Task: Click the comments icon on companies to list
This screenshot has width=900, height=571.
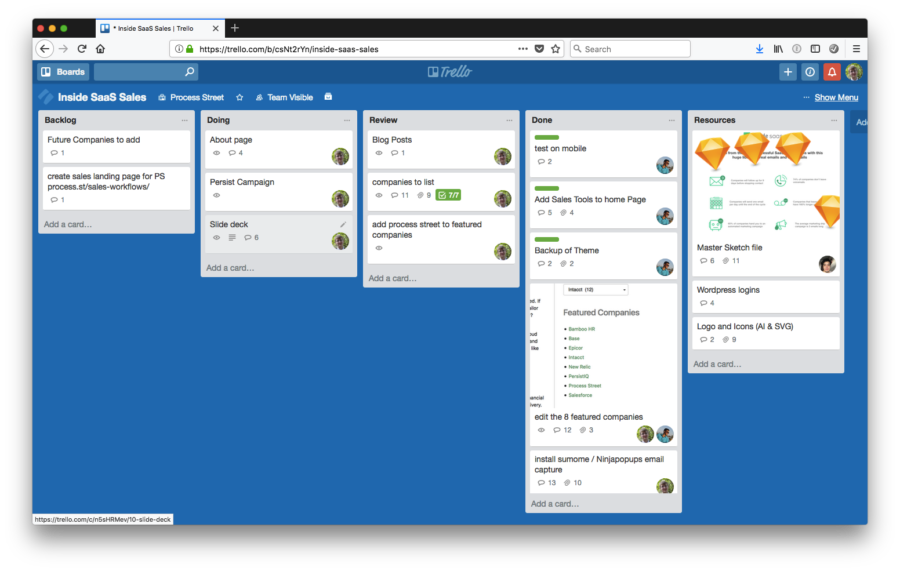Action: [x=394, y=196]
